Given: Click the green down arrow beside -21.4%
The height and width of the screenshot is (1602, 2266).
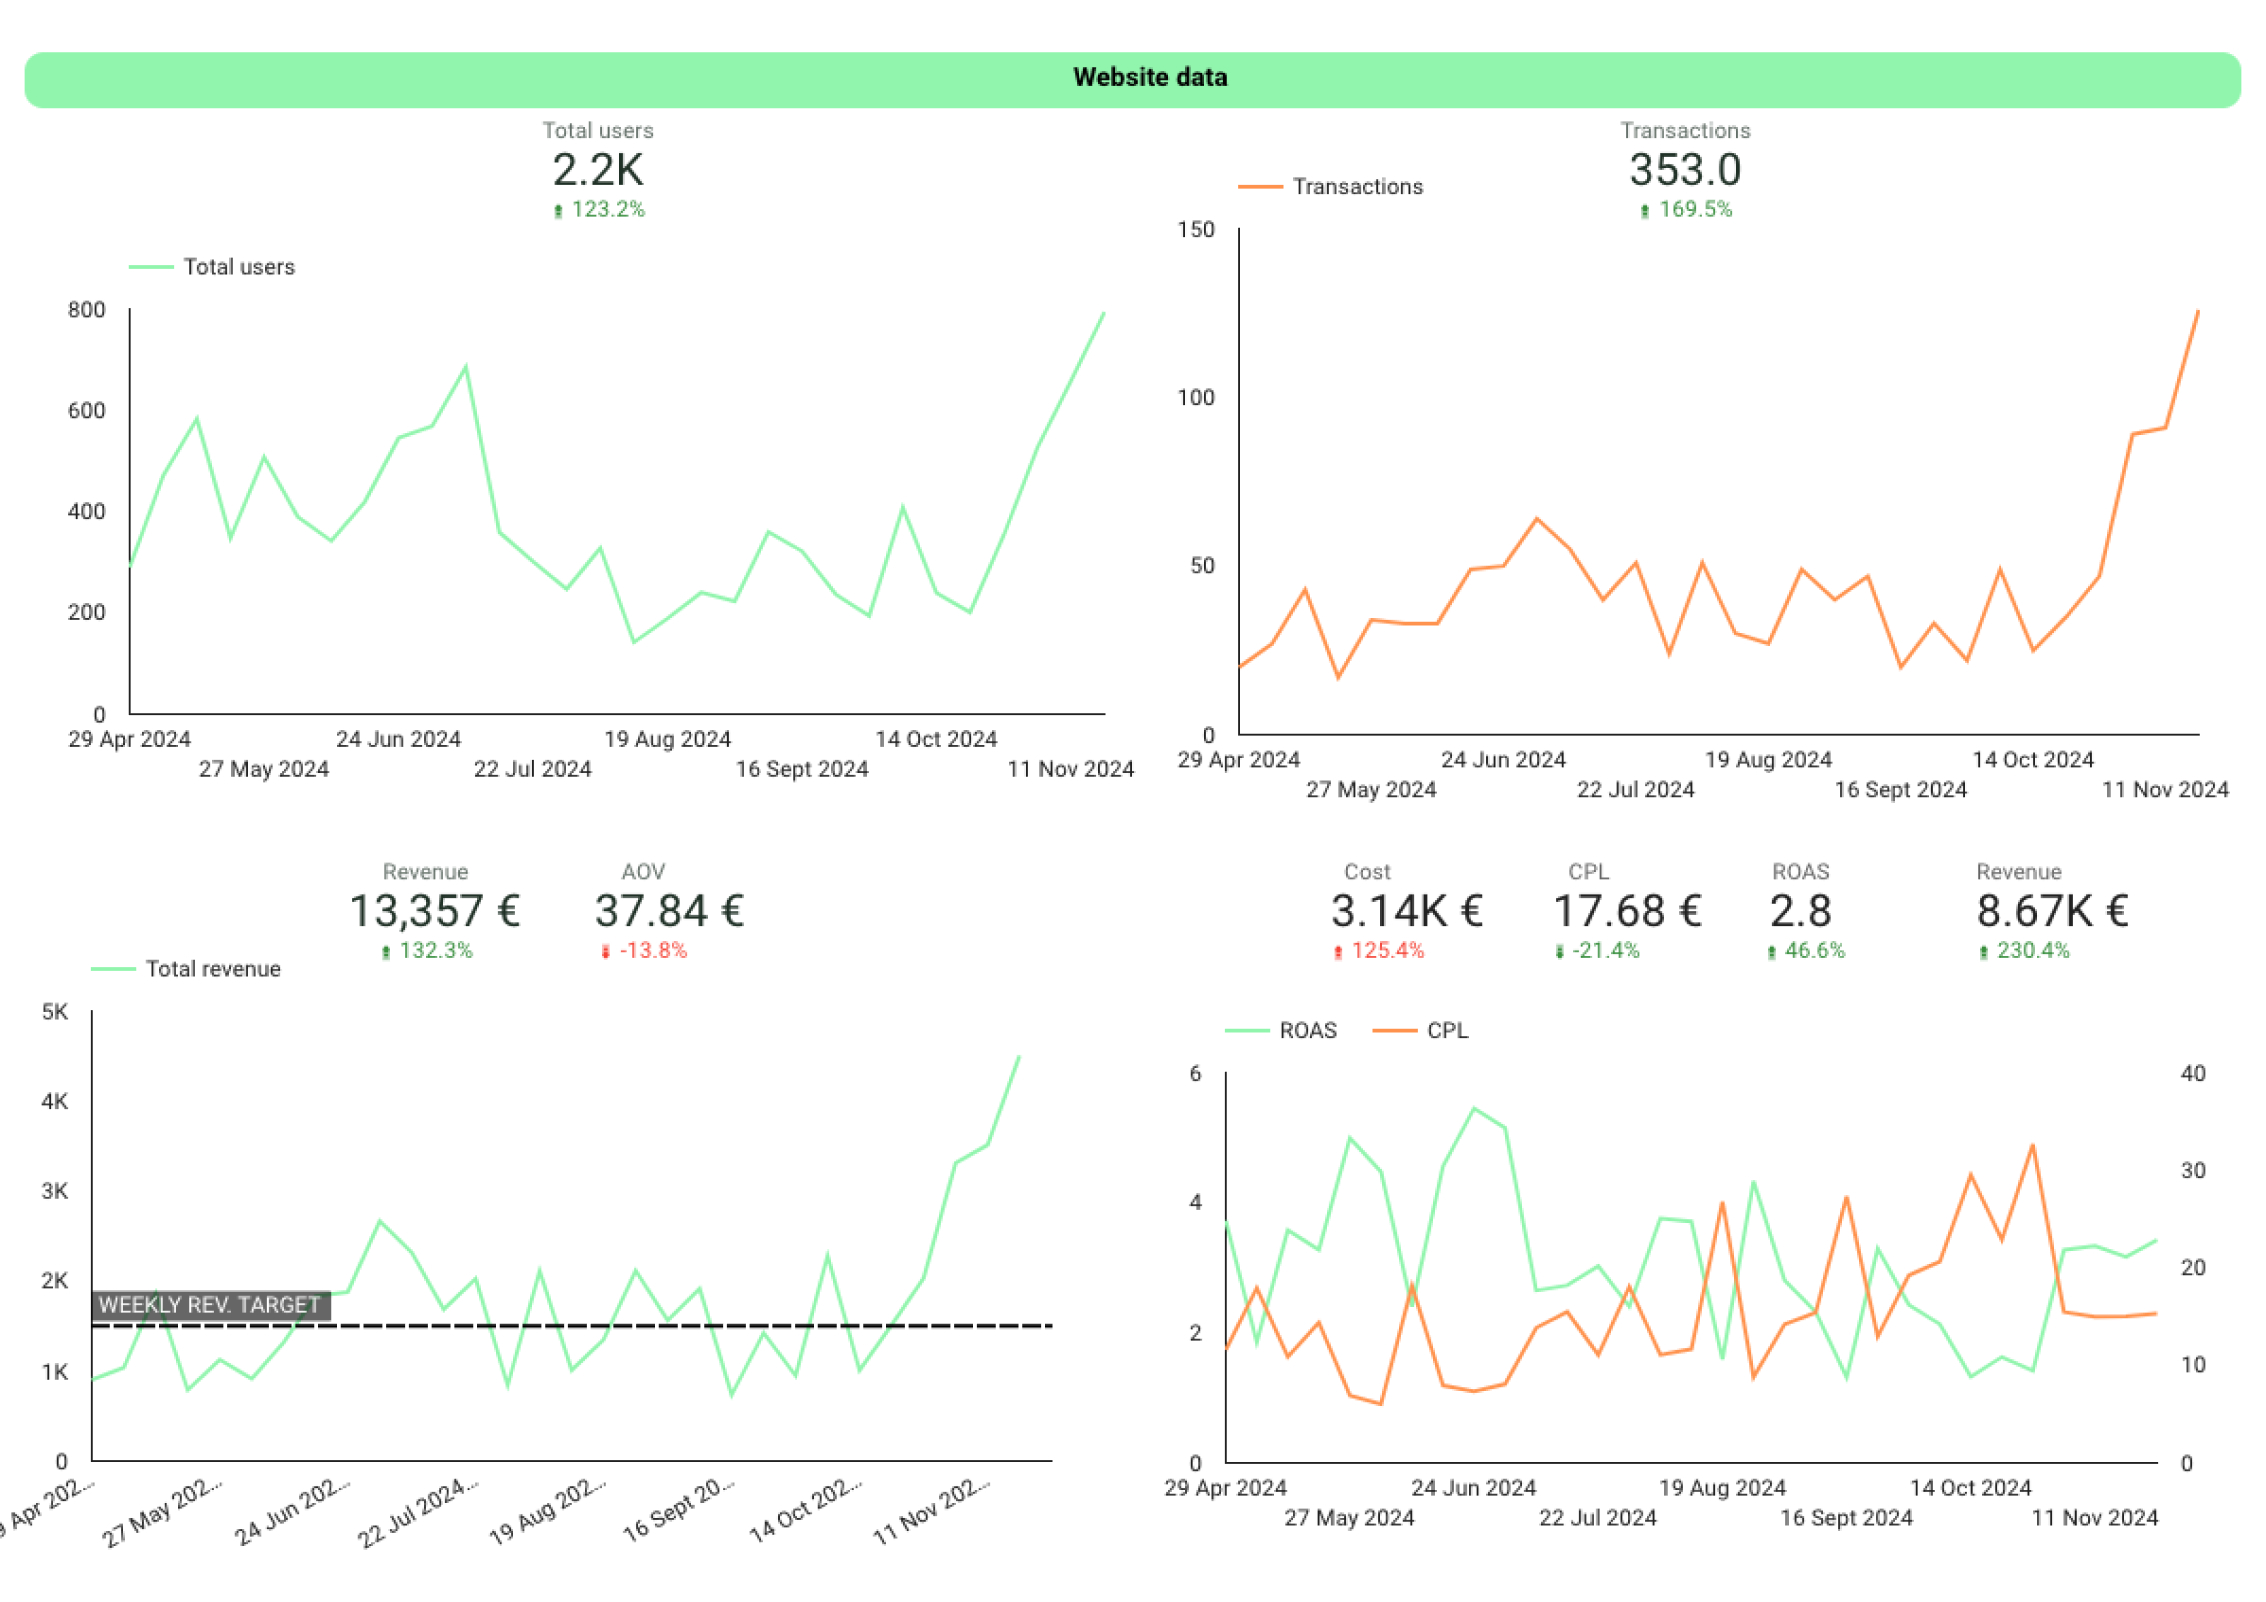Looking at the screenshot, I should [1559, 952].
